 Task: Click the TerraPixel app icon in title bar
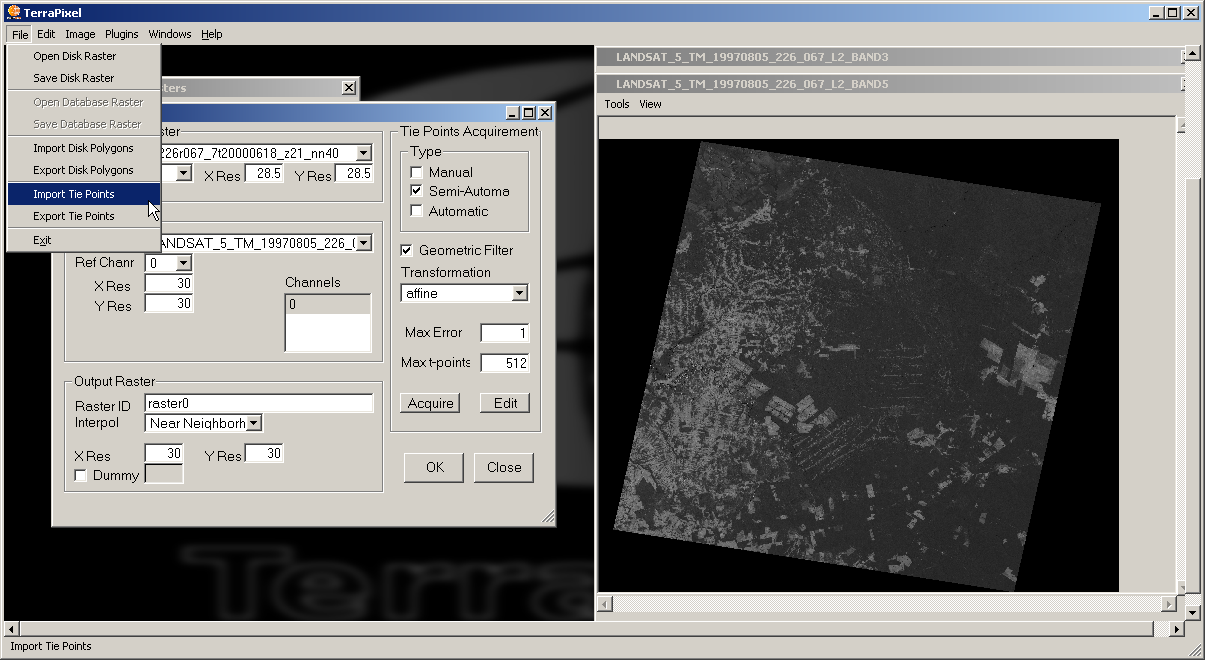tap(13, 13)
